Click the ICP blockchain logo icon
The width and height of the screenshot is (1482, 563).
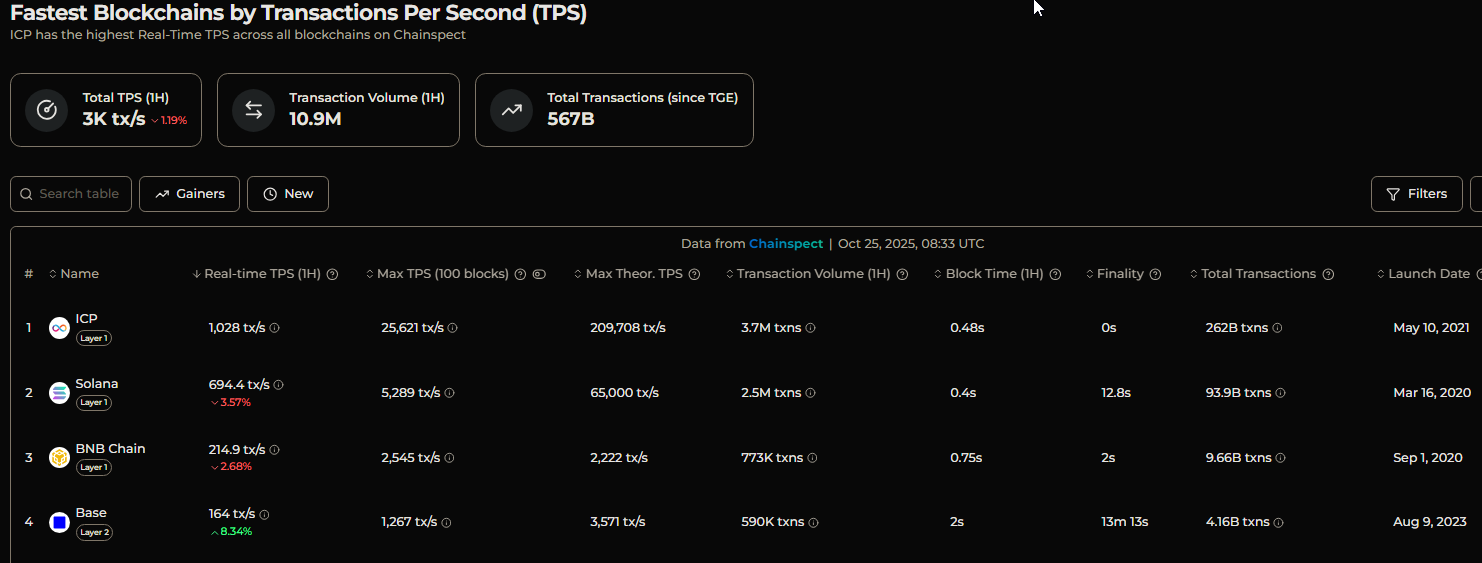coord(59,328)
